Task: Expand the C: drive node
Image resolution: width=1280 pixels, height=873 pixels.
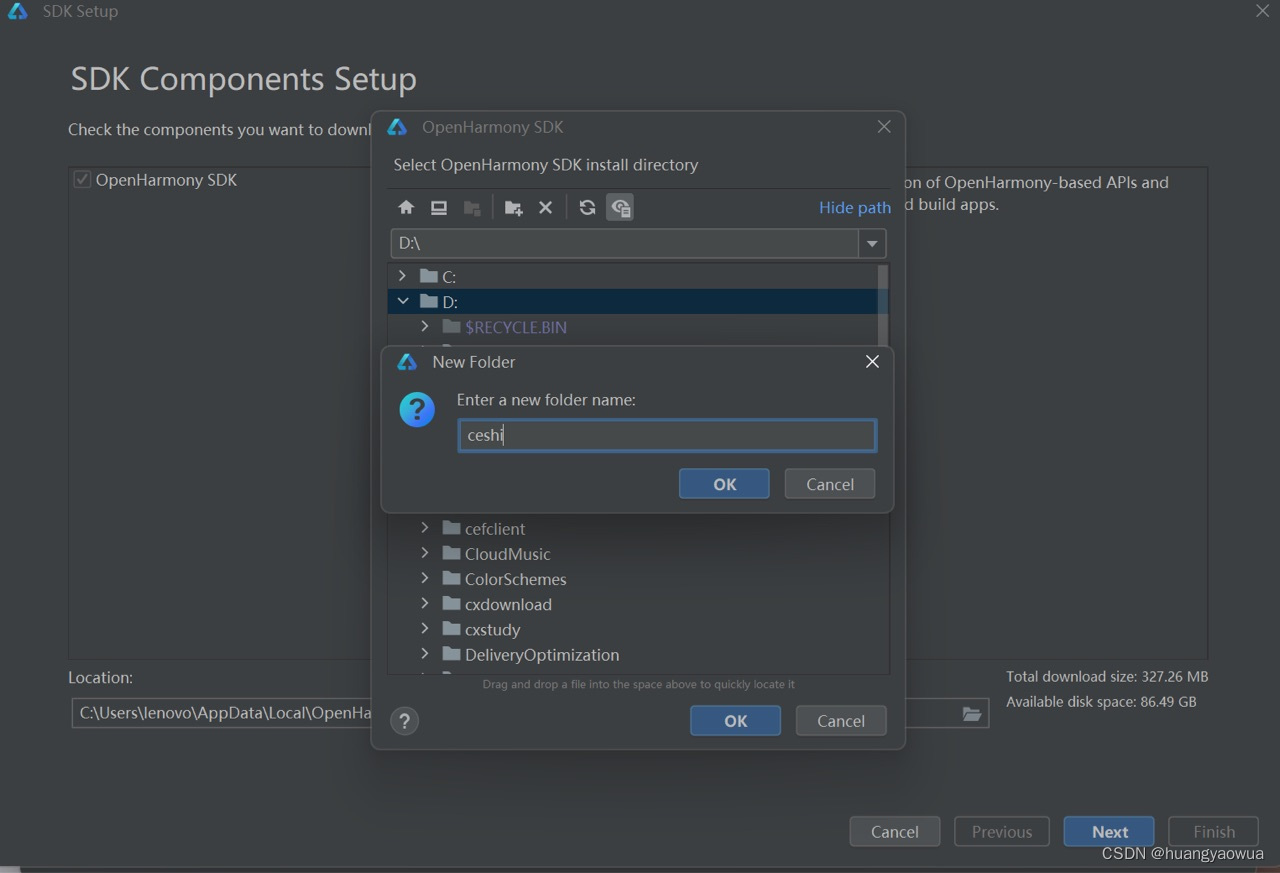Action: [402, 276]
